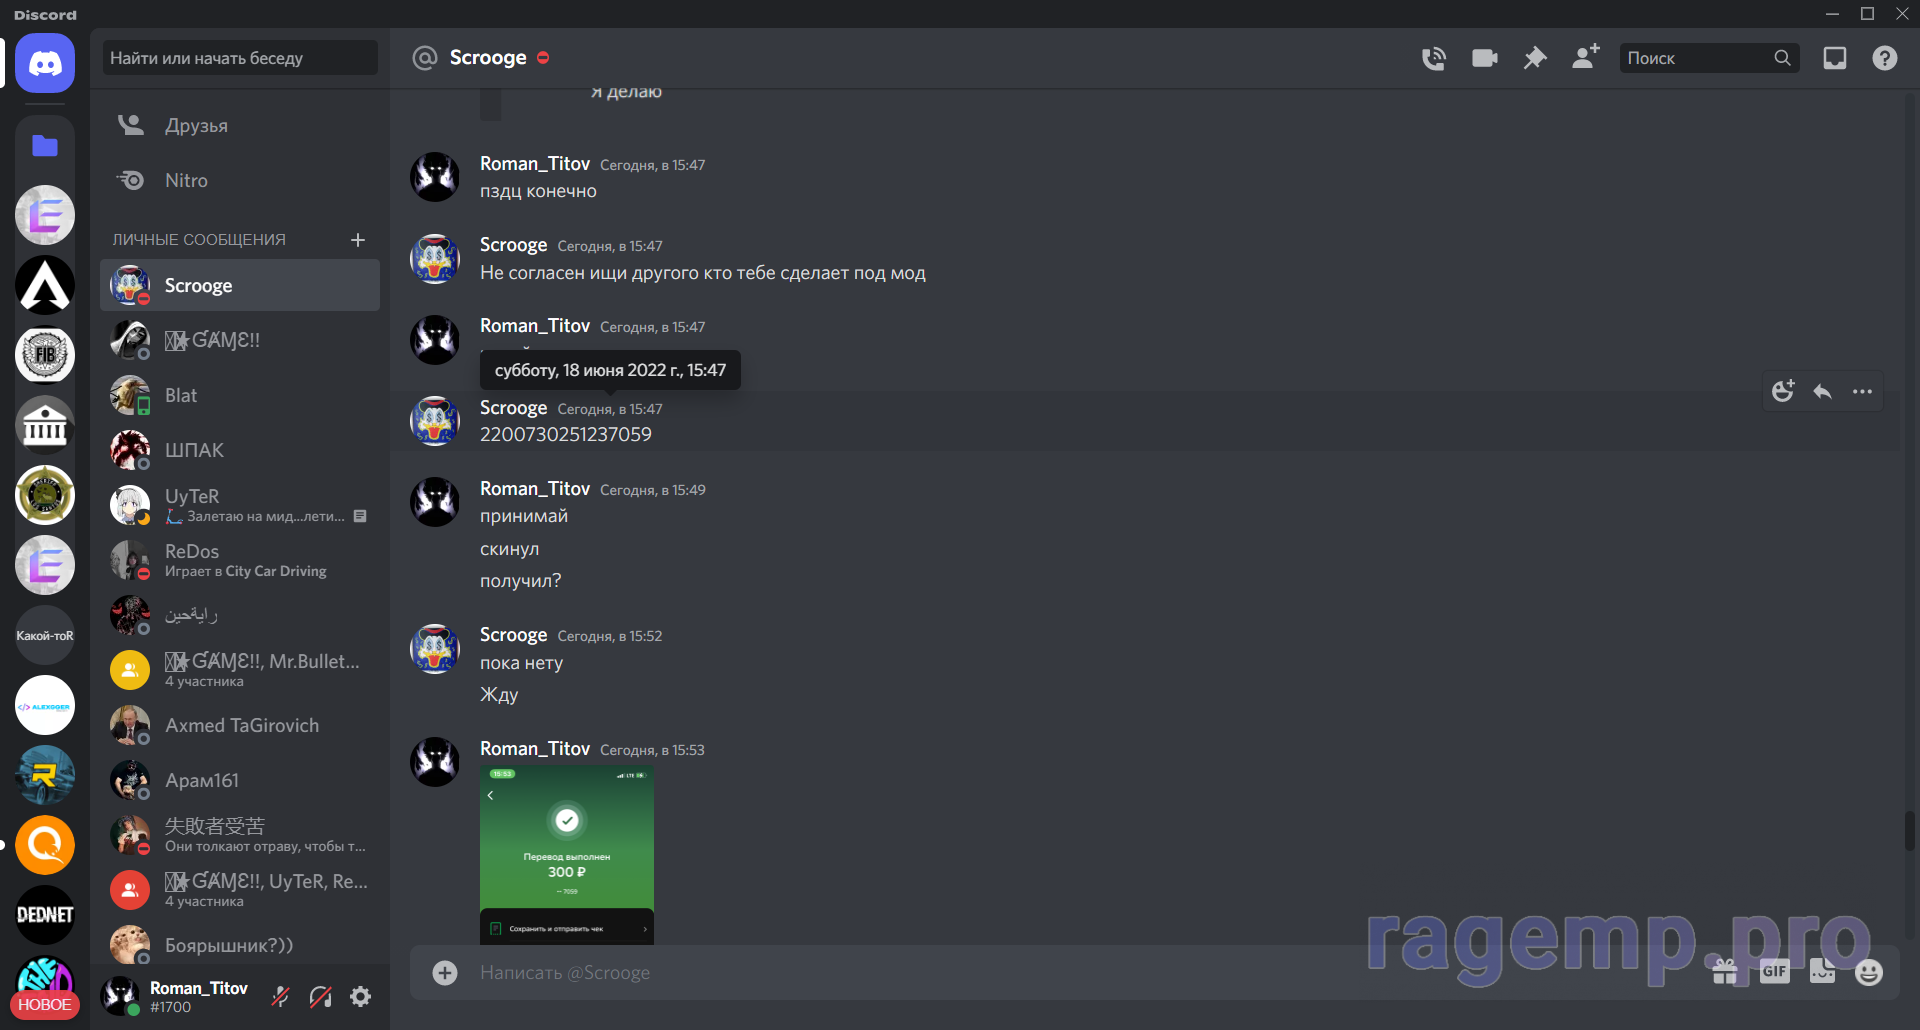Start a video call with Scrooge
Image resolution: width=1920 pixels, height=1030 pixels.
point(1485,58)
